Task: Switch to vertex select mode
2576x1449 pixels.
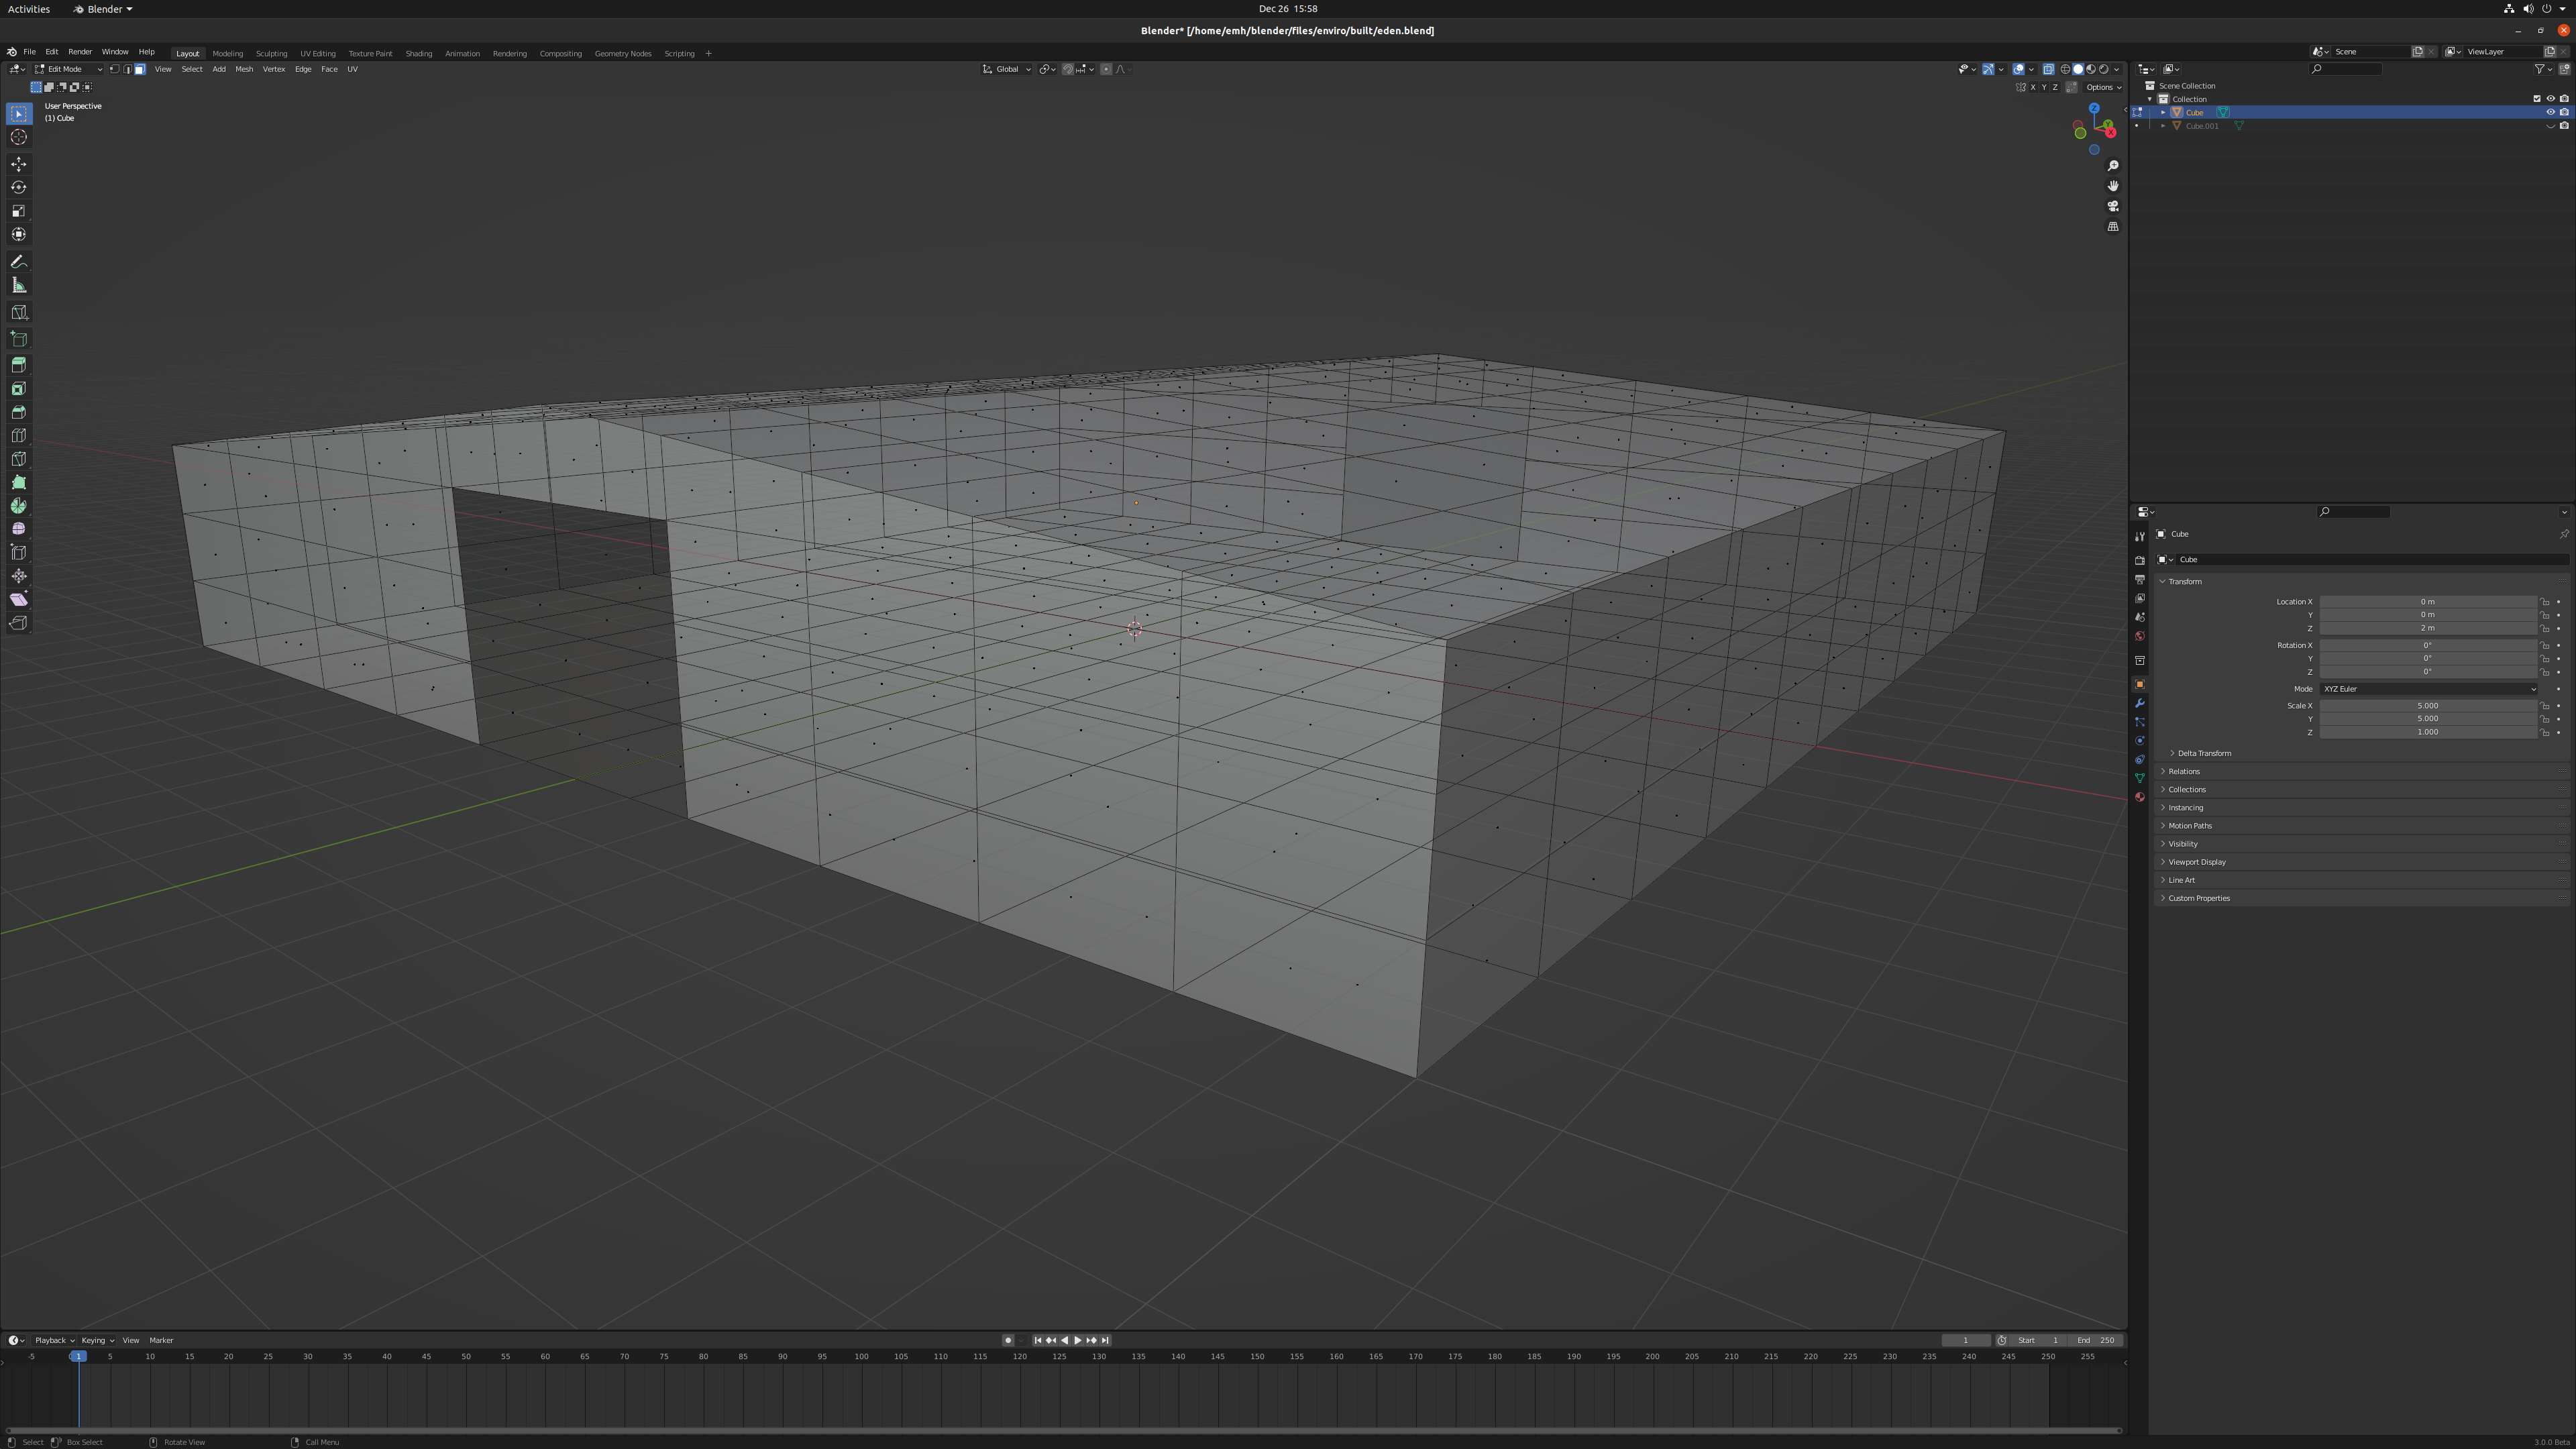Action: point(114,69)
